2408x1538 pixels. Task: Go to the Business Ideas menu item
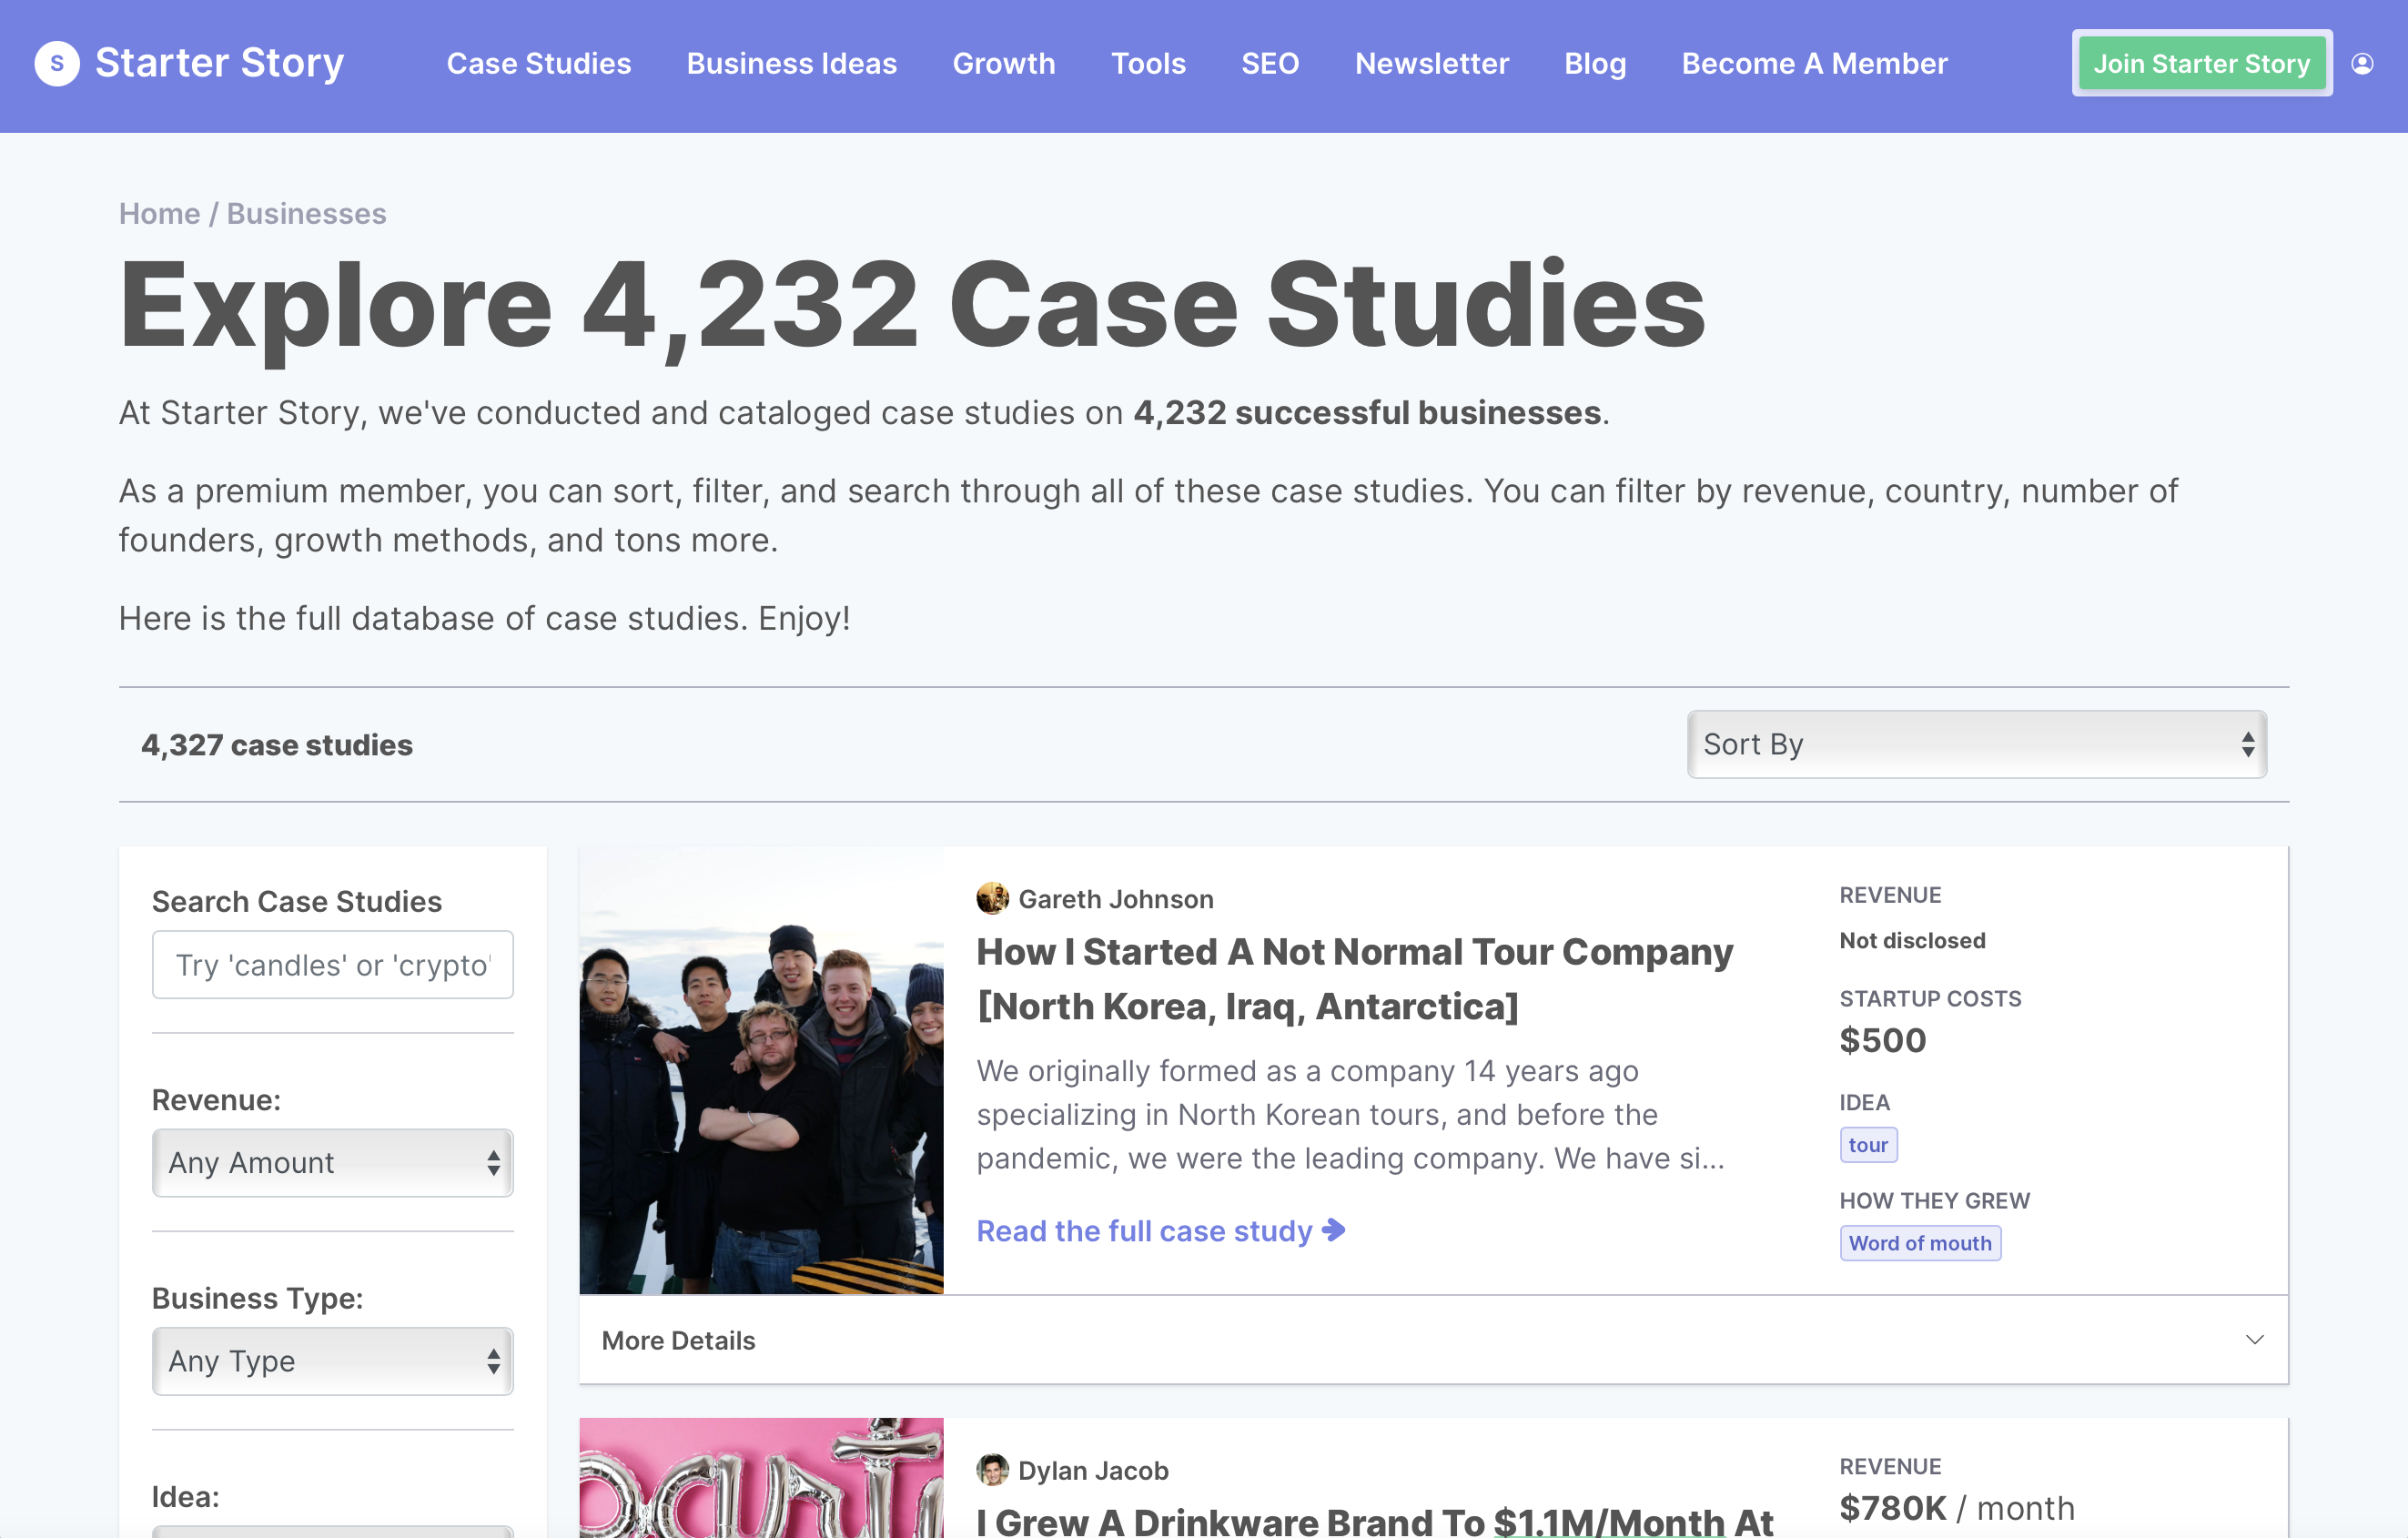791,63
